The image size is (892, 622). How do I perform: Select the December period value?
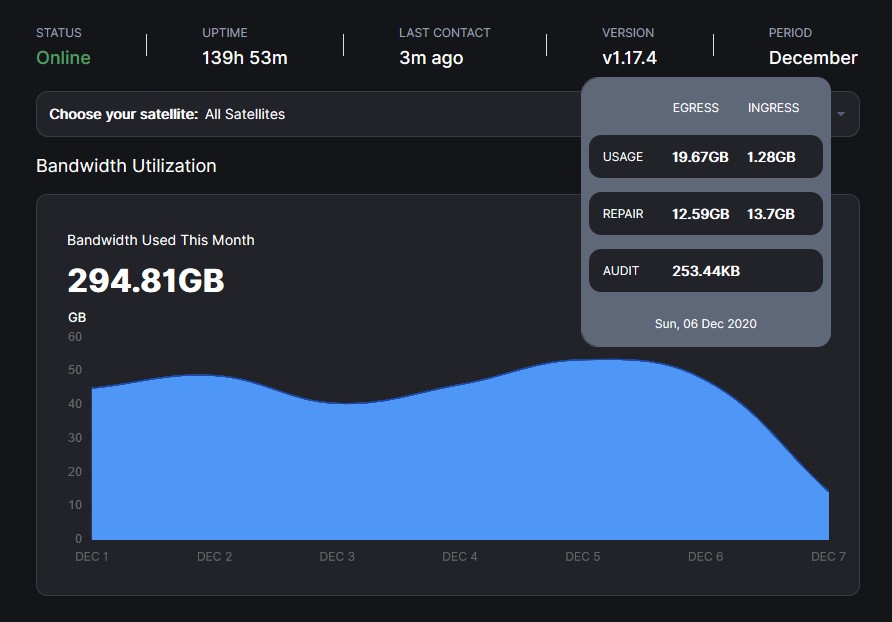812,58
